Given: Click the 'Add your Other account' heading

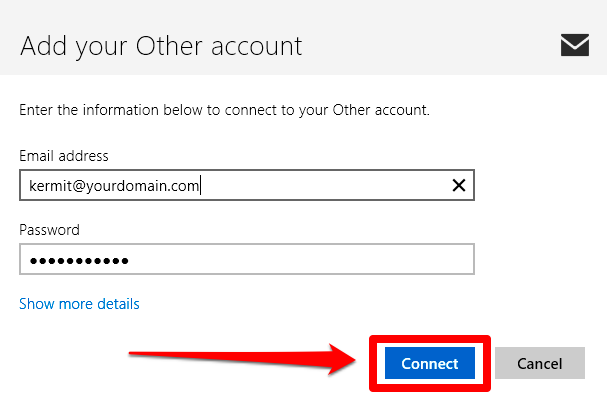Looking at the screenshot, I should [161, 46].
